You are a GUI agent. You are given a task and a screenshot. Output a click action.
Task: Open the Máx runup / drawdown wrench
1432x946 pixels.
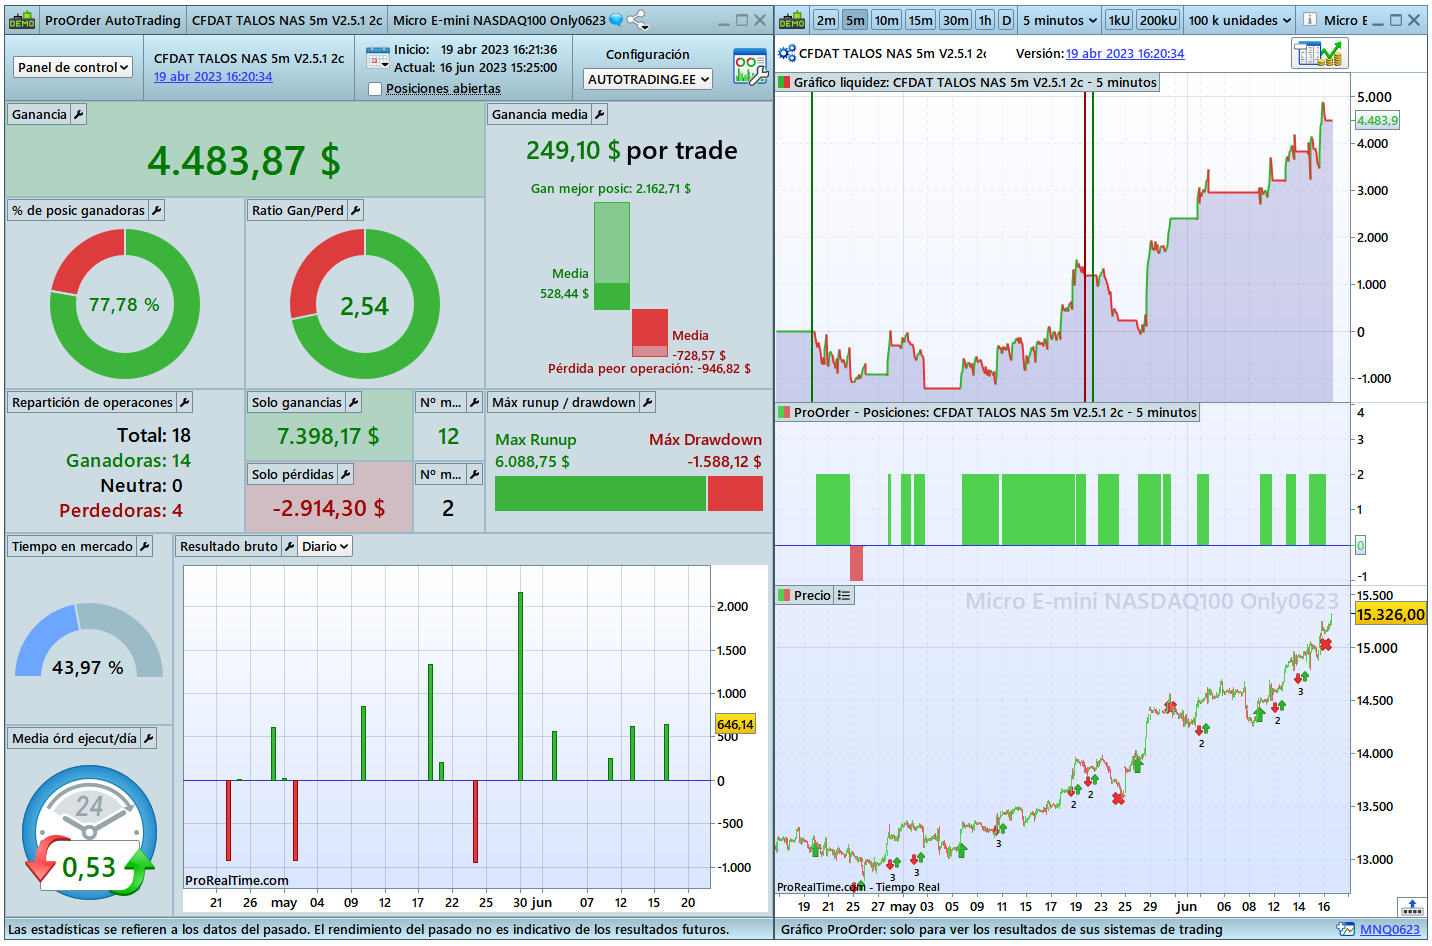647,403
